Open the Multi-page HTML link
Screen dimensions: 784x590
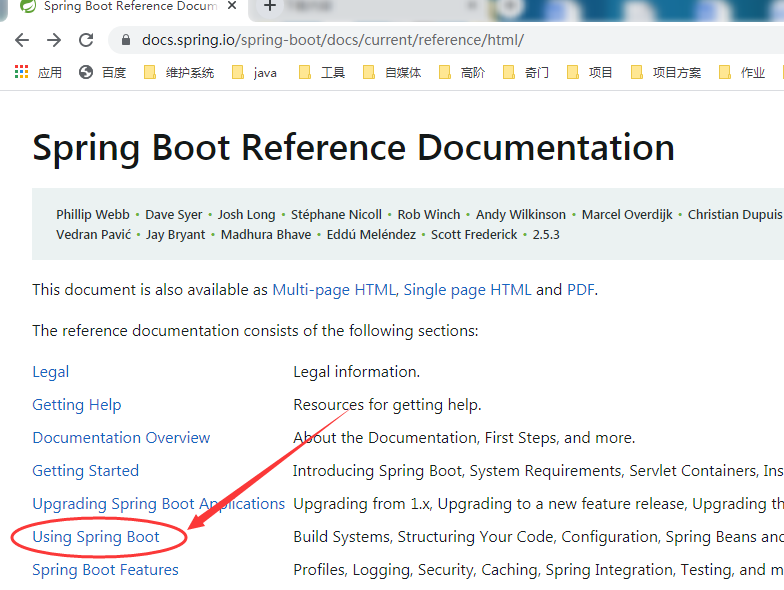pos(334,290)
